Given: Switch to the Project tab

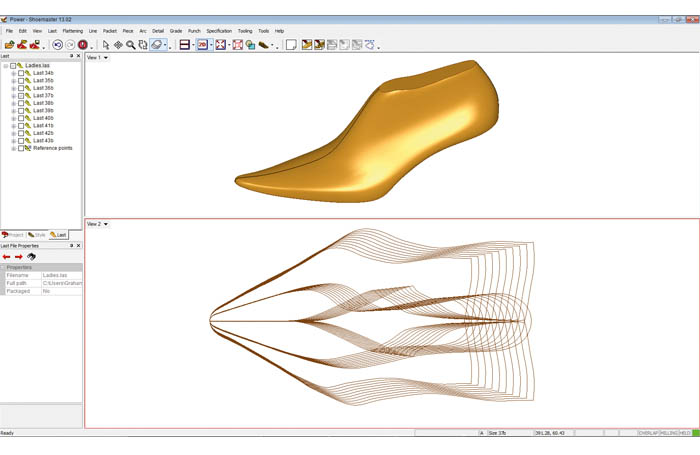Looking at the screenshot, I should (13, 235).
